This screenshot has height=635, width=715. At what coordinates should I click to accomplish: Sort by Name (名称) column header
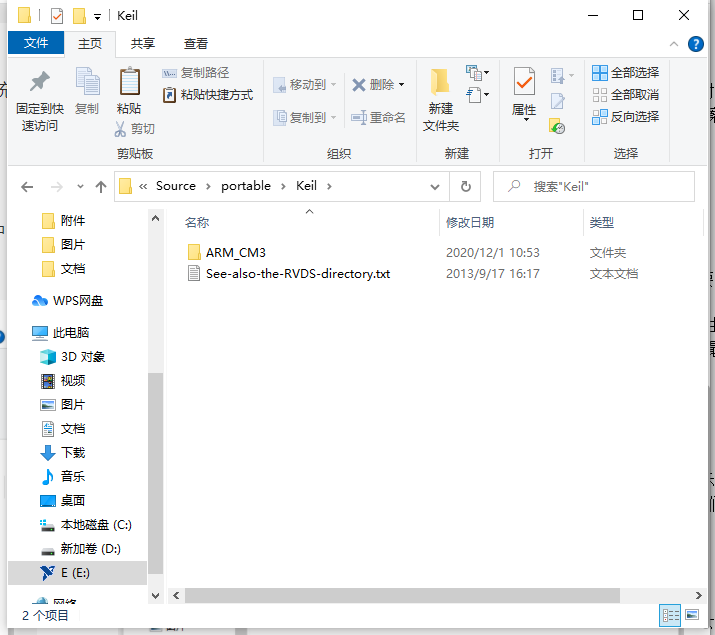click(x=197, y=222)
